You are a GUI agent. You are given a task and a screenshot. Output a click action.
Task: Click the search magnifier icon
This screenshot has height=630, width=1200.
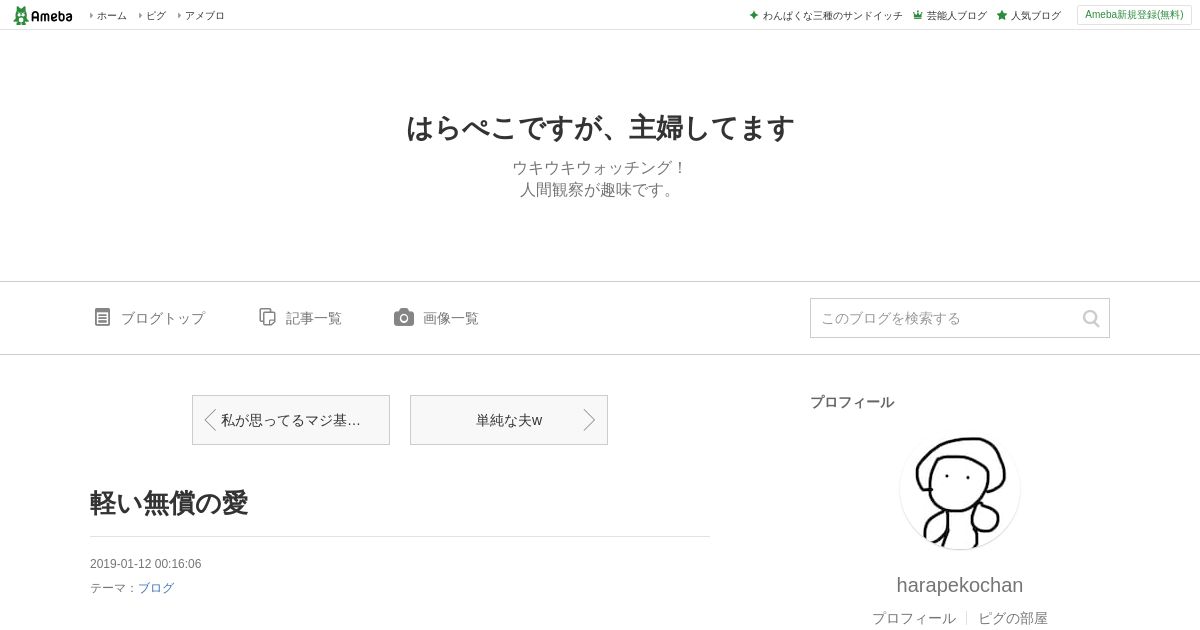[1091, 318]
